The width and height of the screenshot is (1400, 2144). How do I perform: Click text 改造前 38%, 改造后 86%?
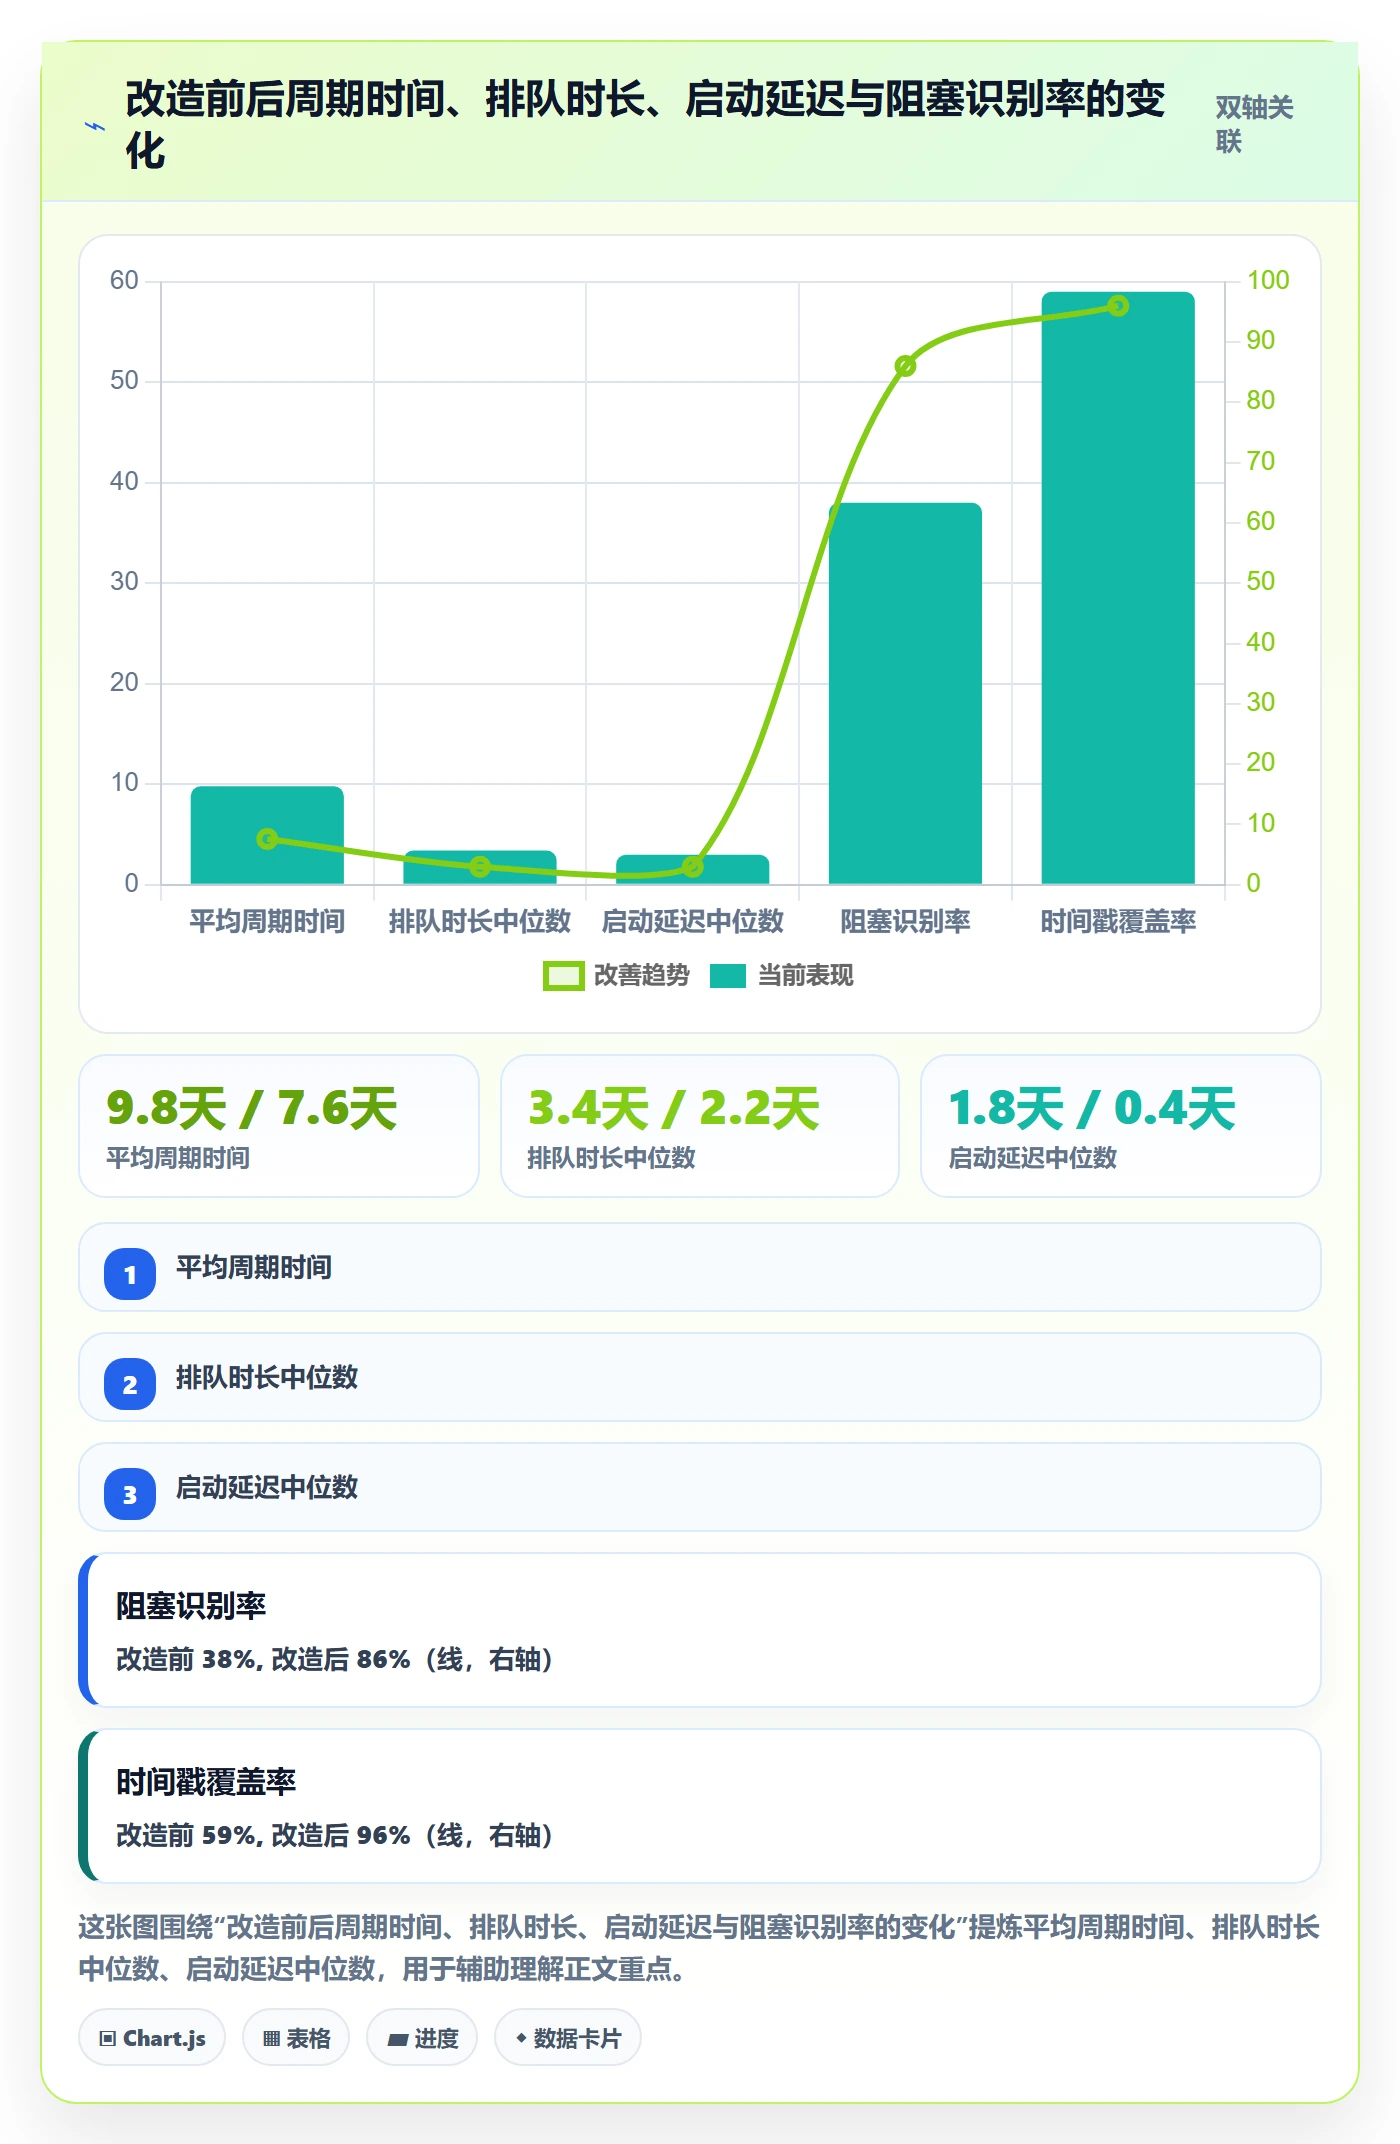tap(263, 1660)
